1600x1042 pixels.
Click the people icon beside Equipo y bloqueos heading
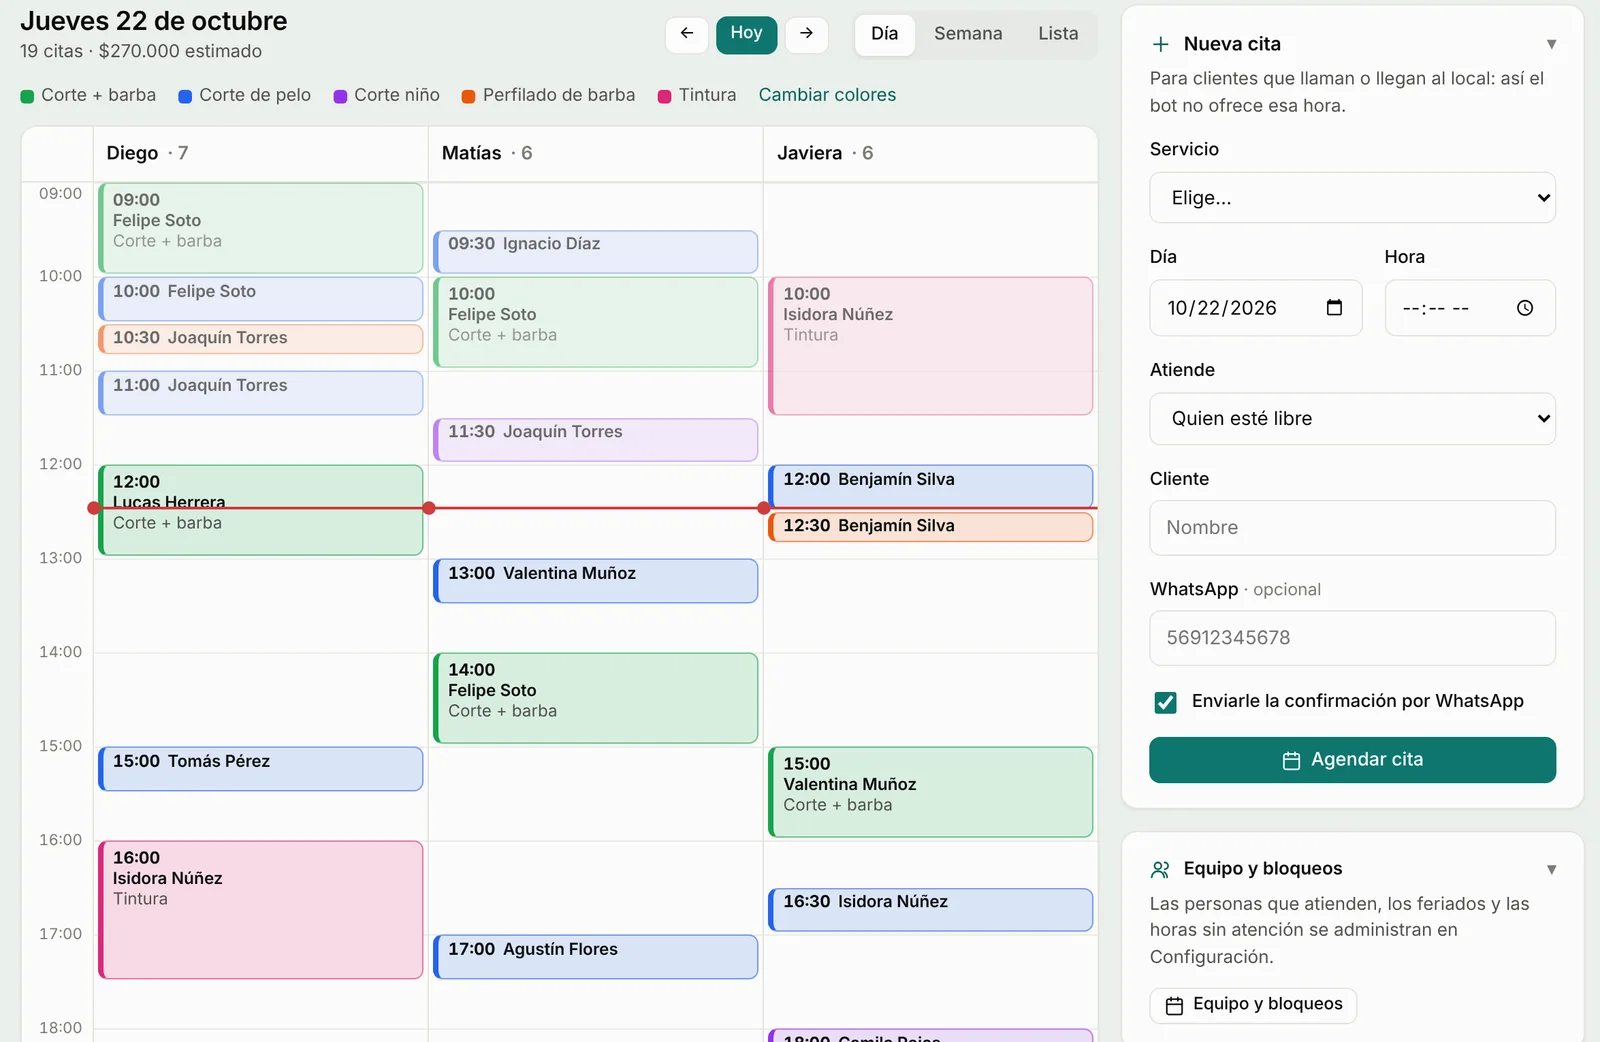click(x=1161, y=869)
